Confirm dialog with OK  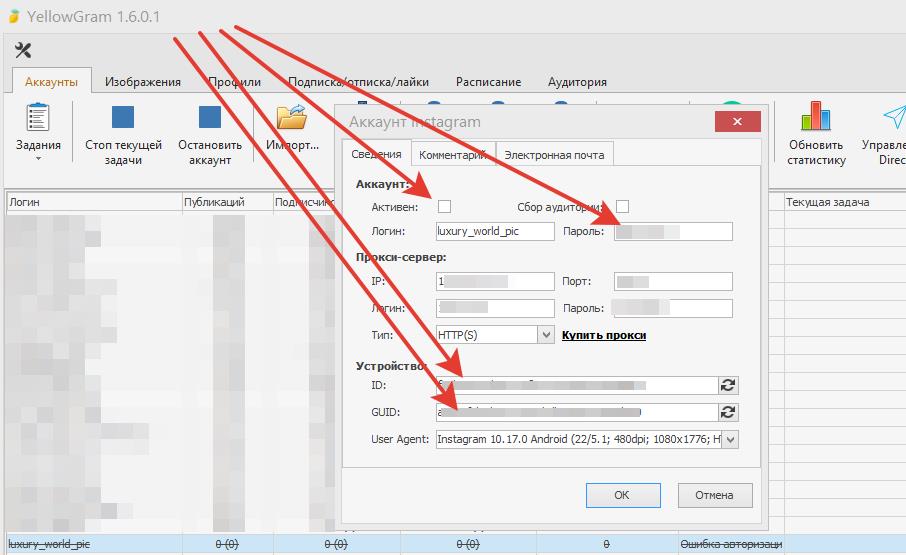[623, 496]
